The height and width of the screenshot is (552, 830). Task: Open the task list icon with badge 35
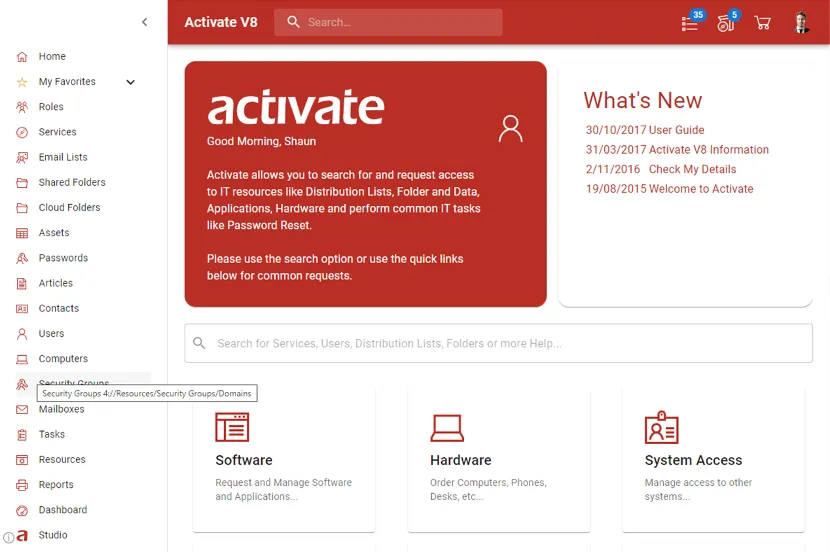[691, 23]
